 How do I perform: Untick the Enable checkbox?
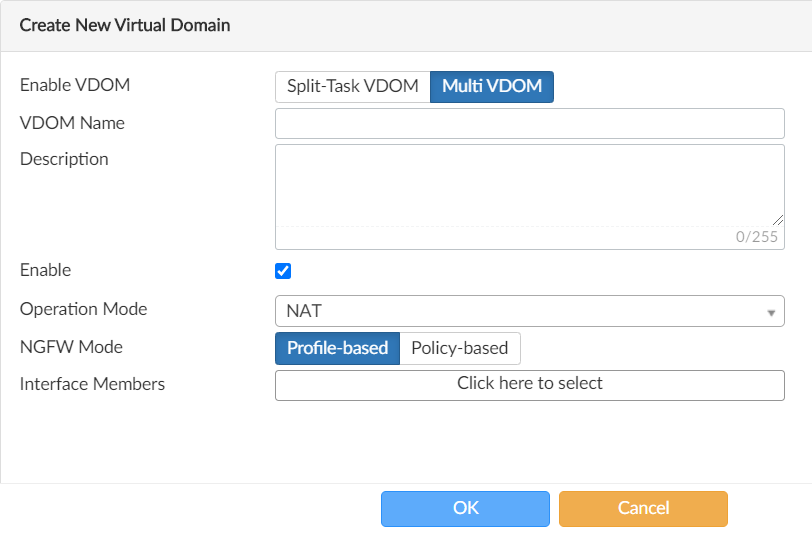(x=283, y=271)
